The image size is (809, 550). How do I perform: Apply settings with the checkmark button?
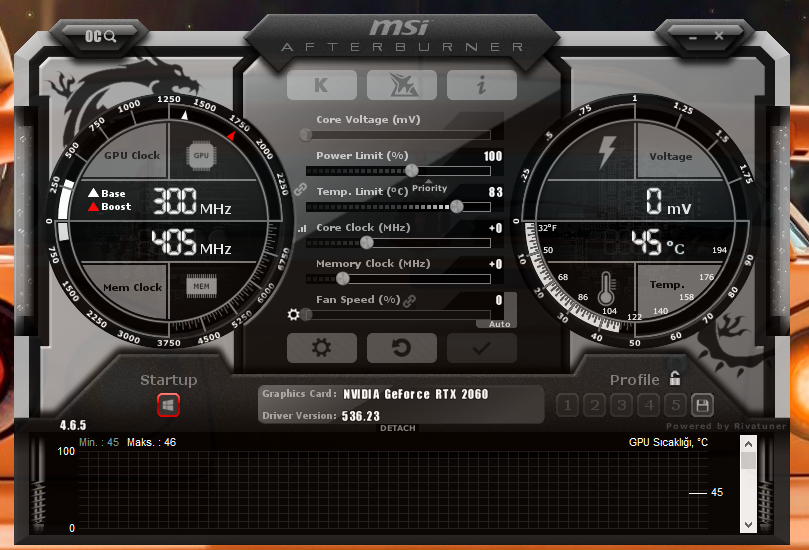481,348
